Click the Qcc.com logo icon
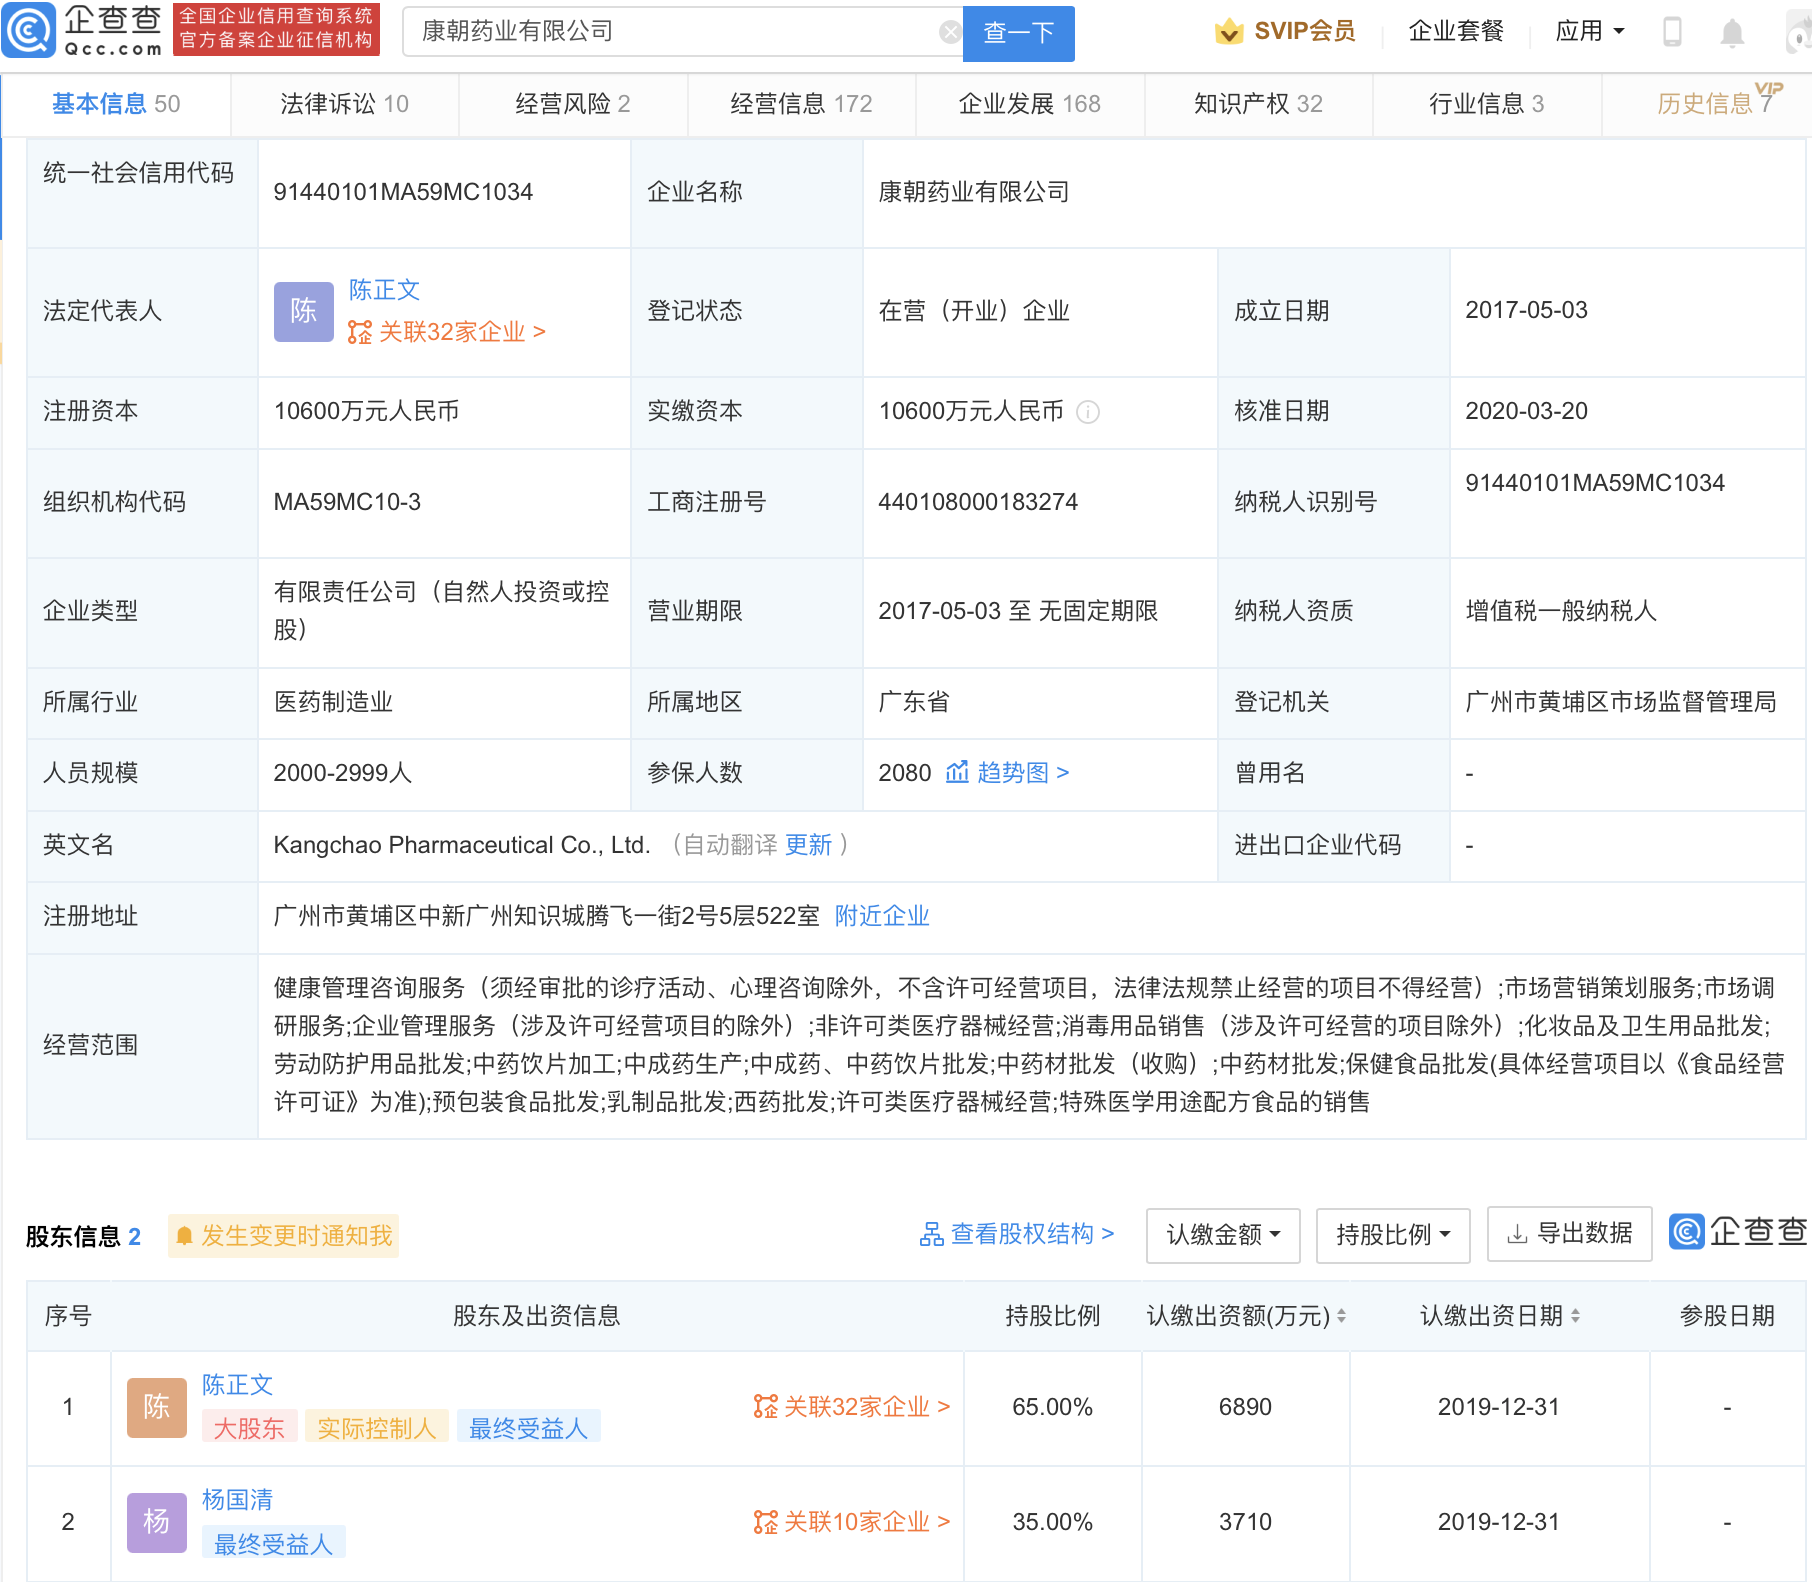This screenshot has width=1812, height=1582. click(x=28, y=30)
